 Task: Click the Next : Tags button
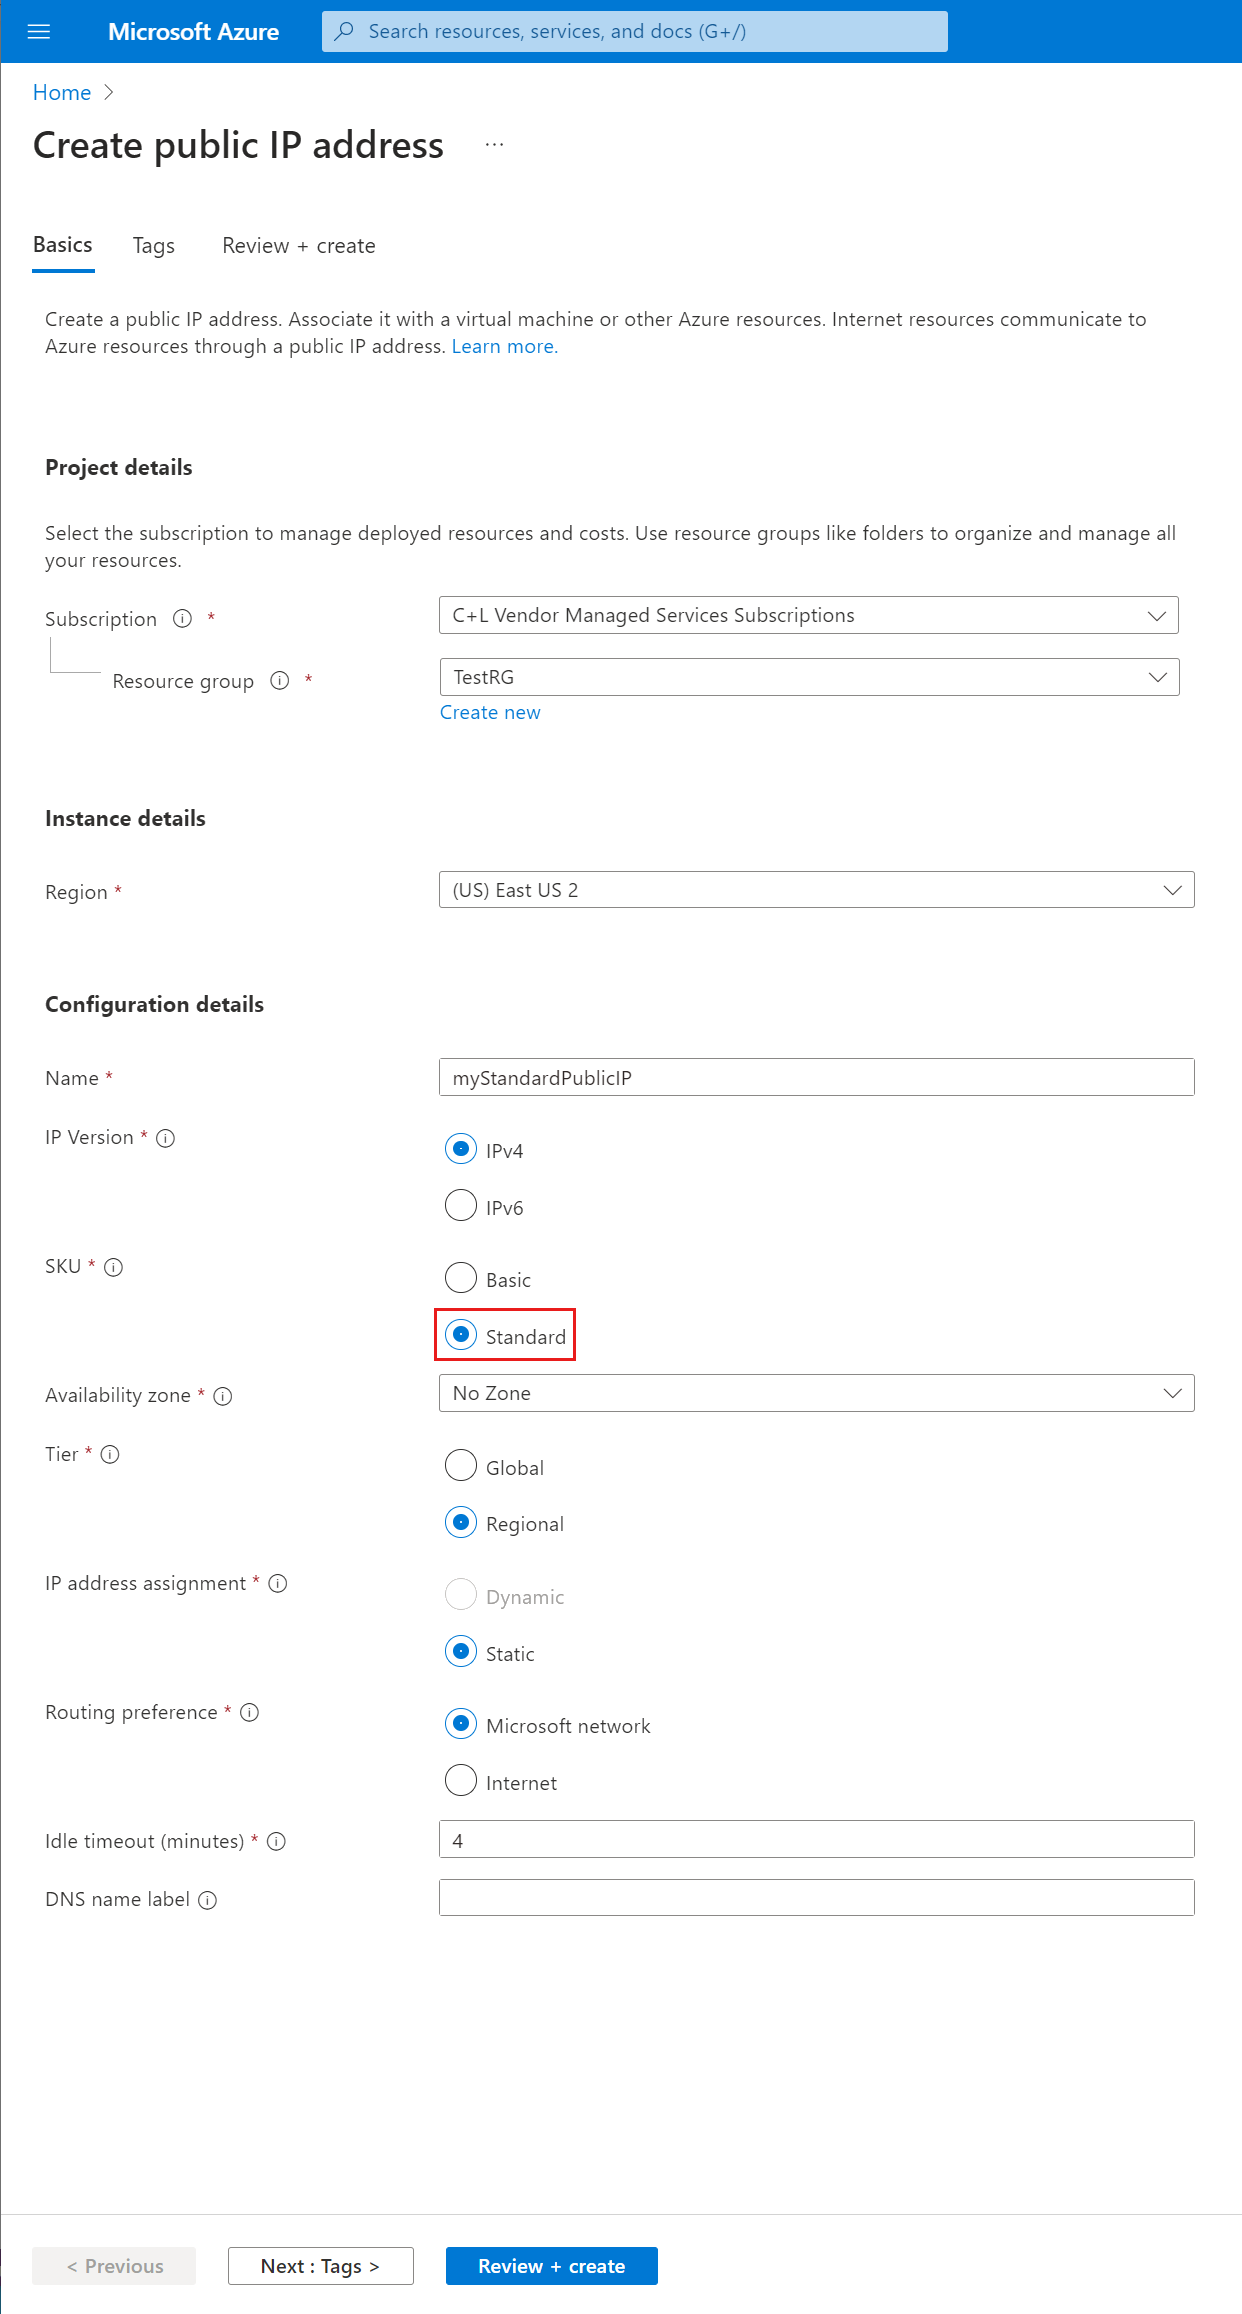point(320,2266)
